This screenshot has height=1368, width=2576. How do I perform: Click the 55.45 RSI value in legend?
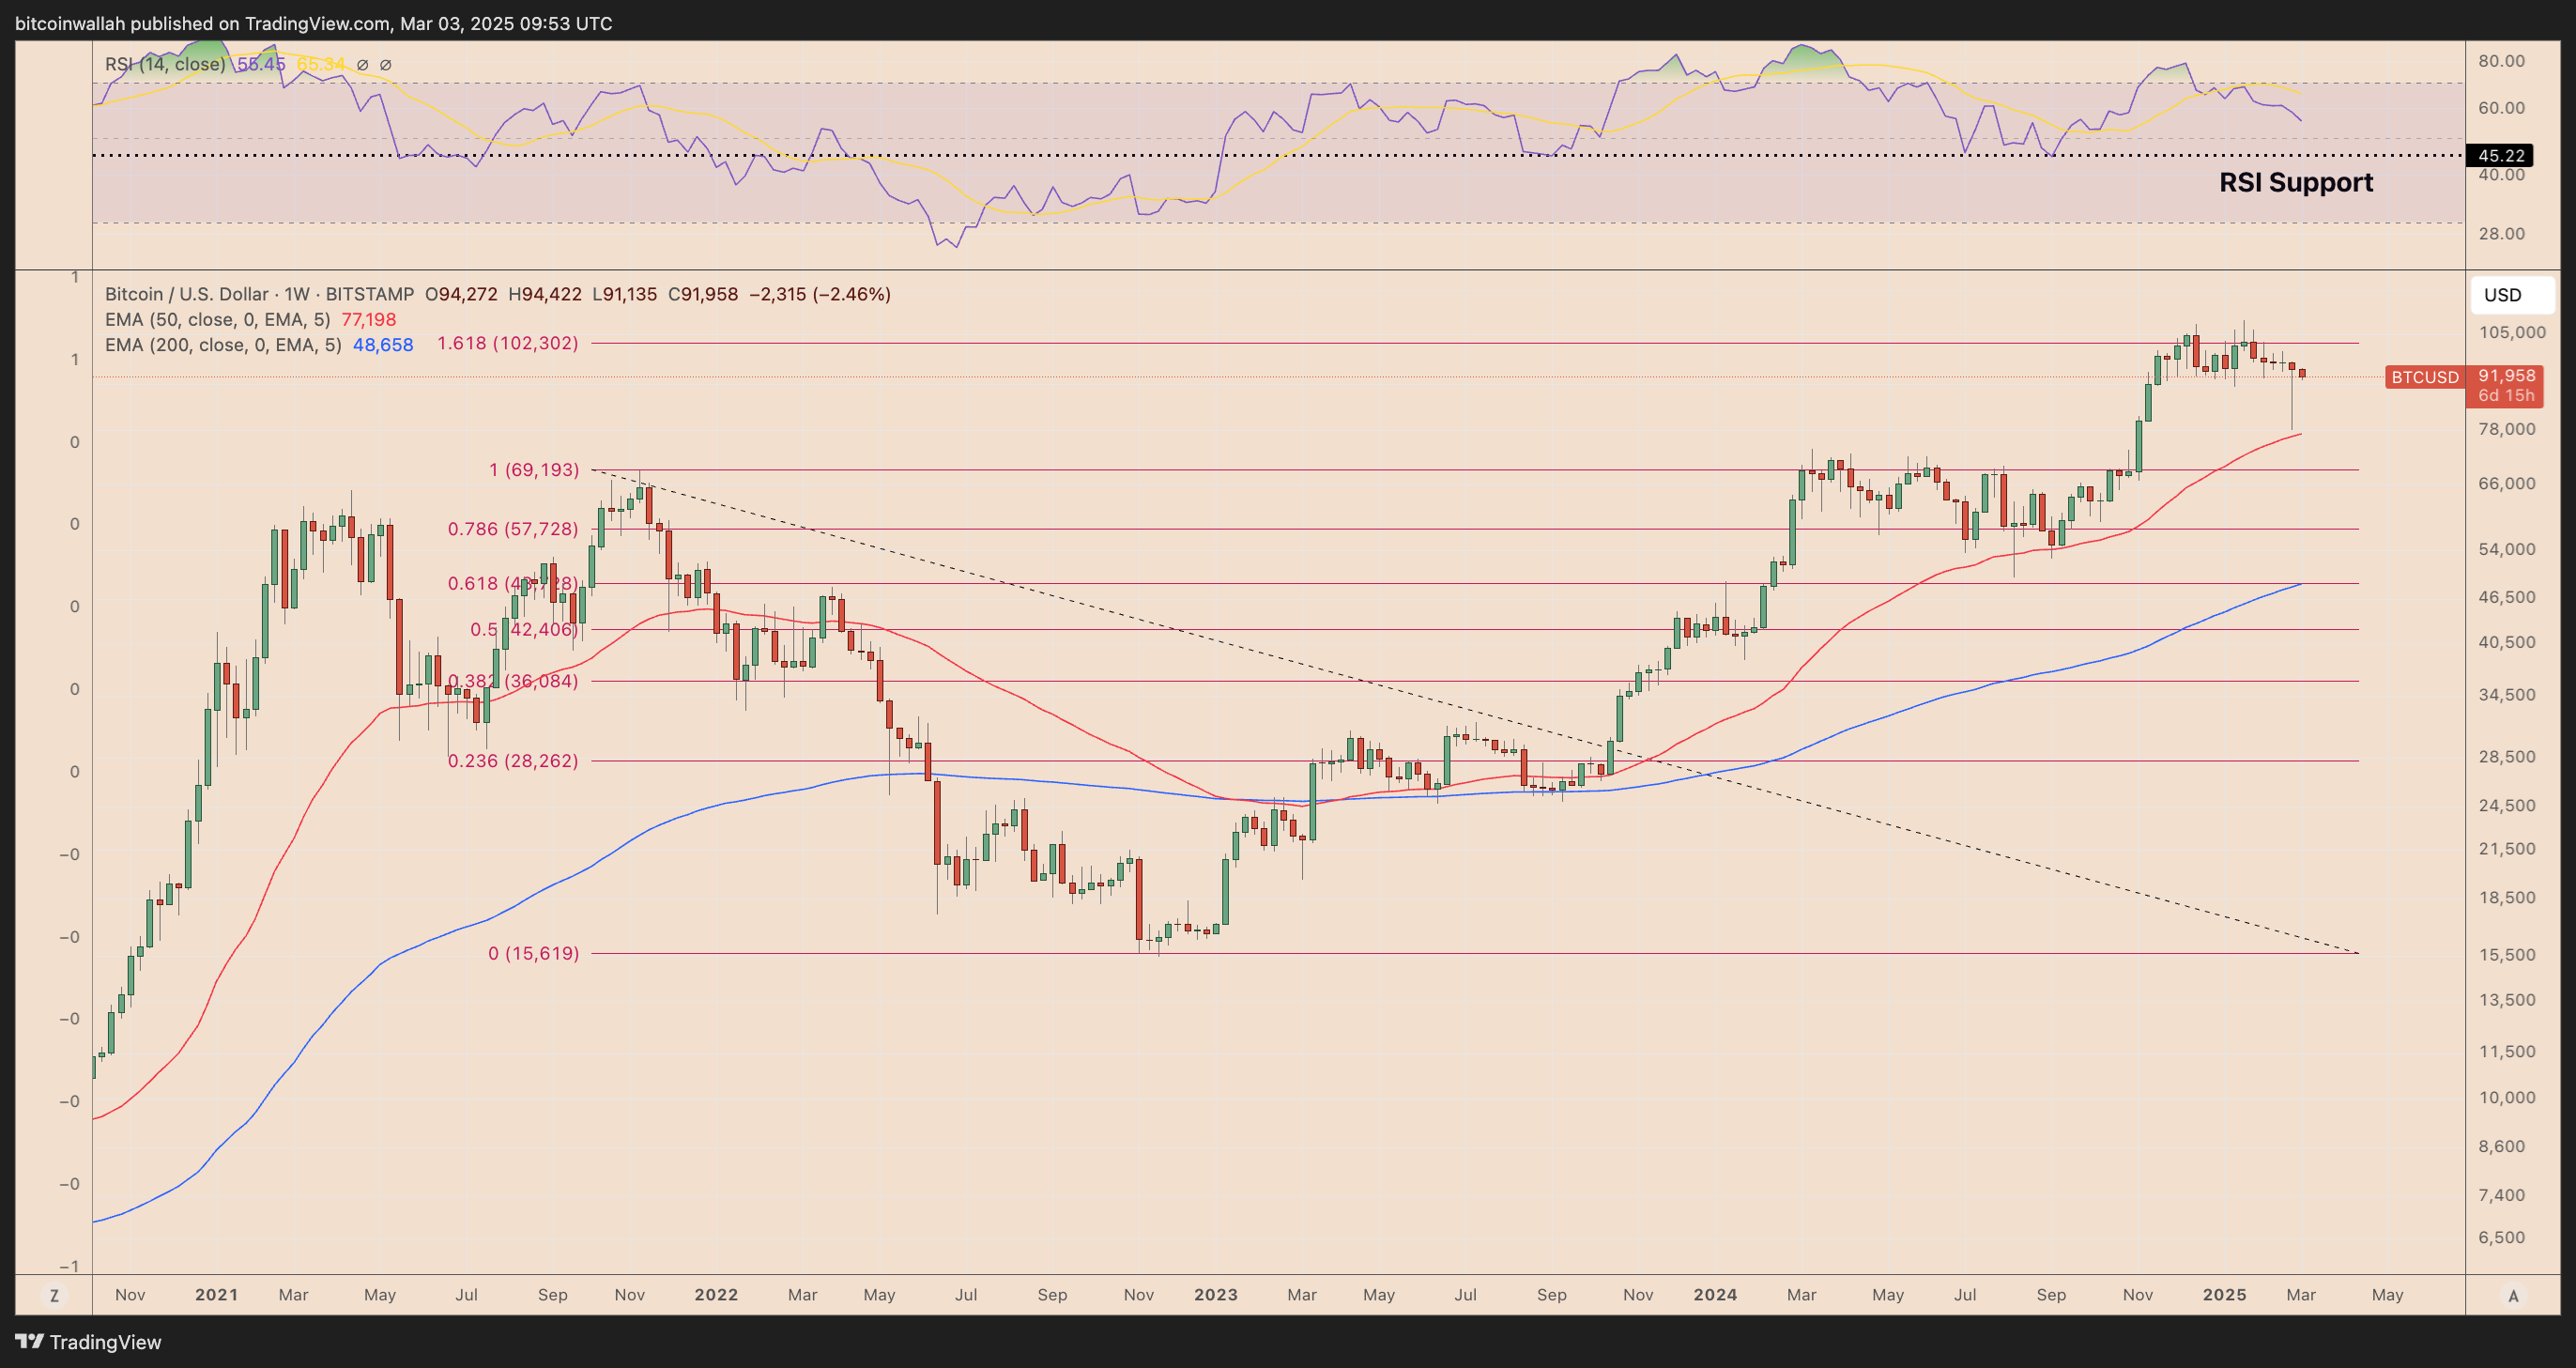(x=261, y=64)
